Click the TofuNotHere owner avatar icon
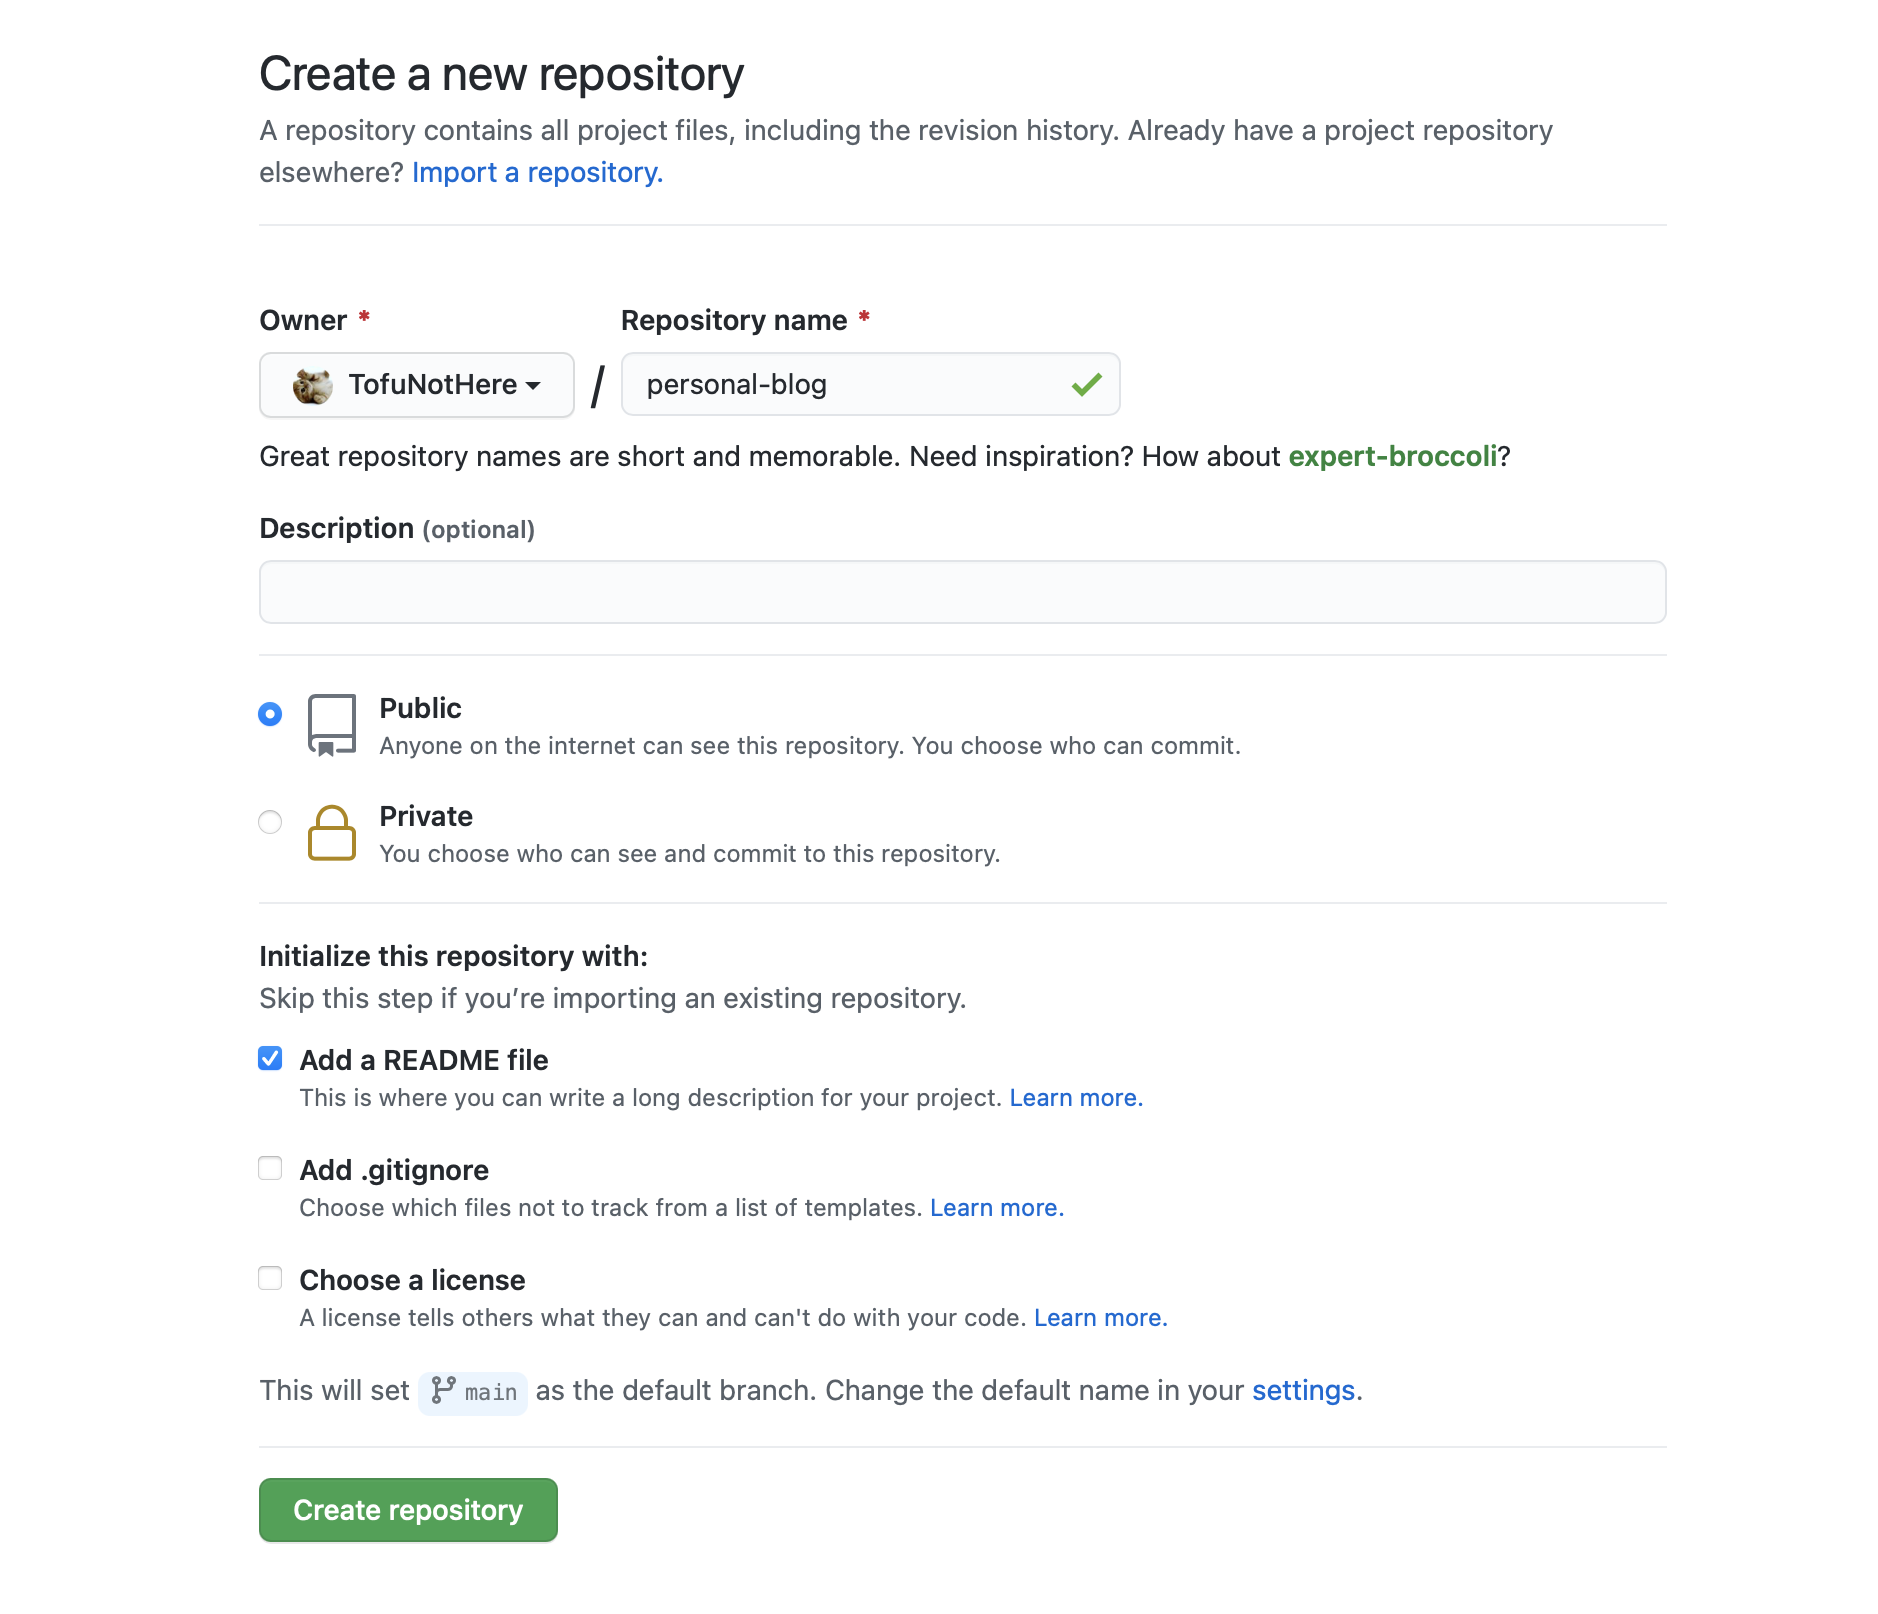 click(x=312, y=385)
